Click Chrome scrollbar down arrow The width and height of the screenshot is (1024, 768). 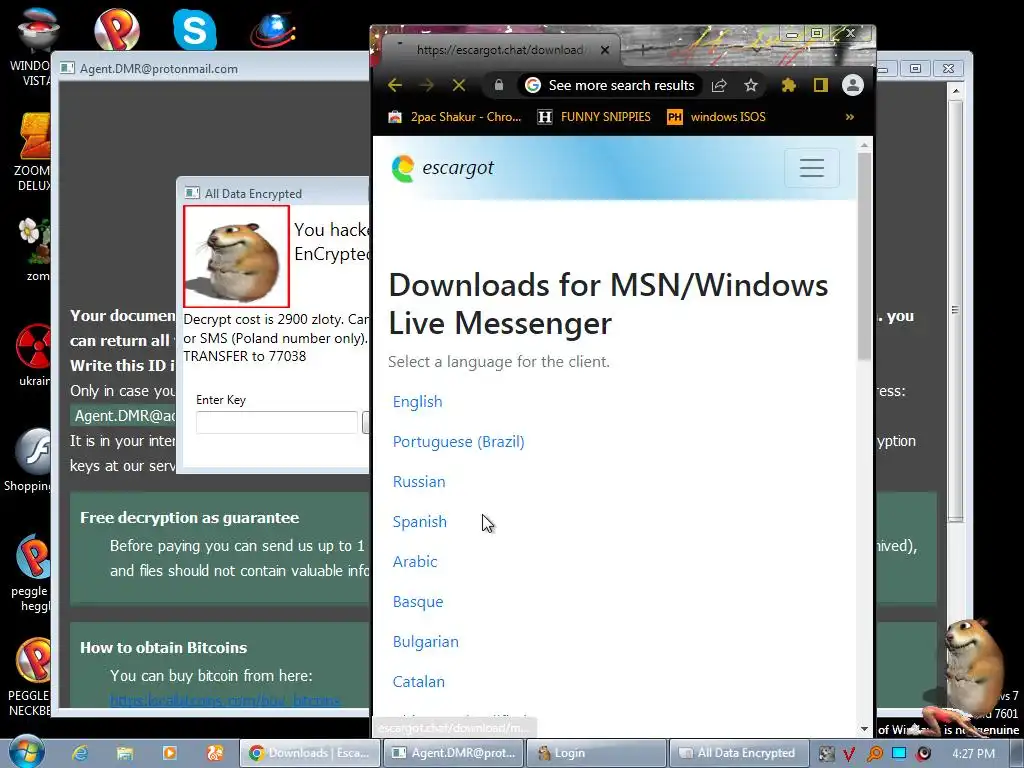click(864, 729)
